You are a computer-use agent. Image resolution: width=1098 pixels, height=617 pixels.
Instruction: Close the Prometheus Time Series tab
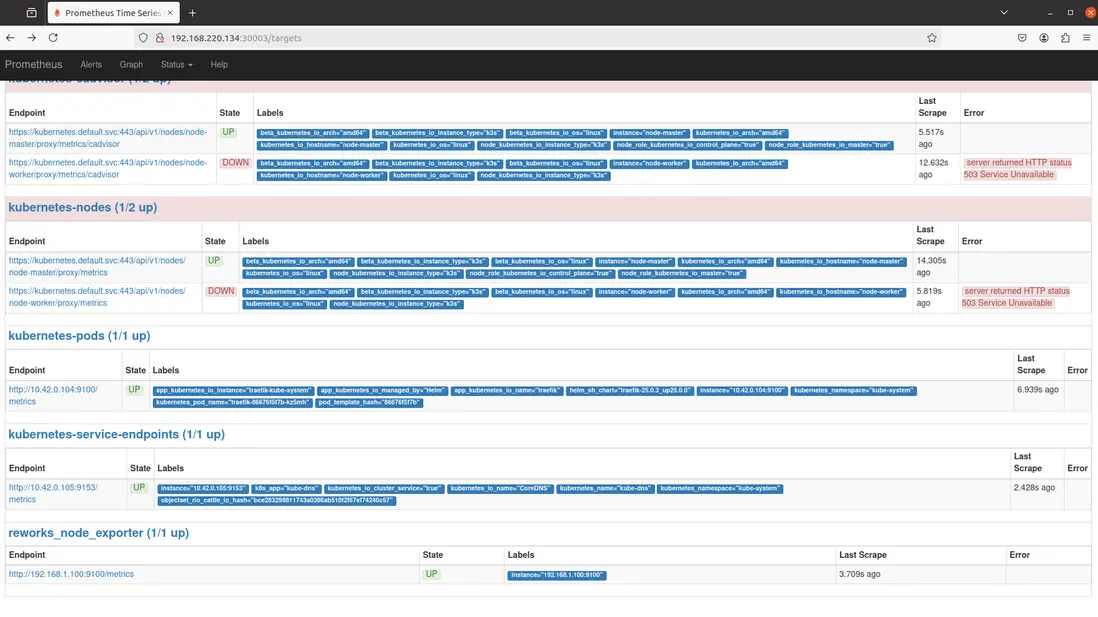coord(170,13)
